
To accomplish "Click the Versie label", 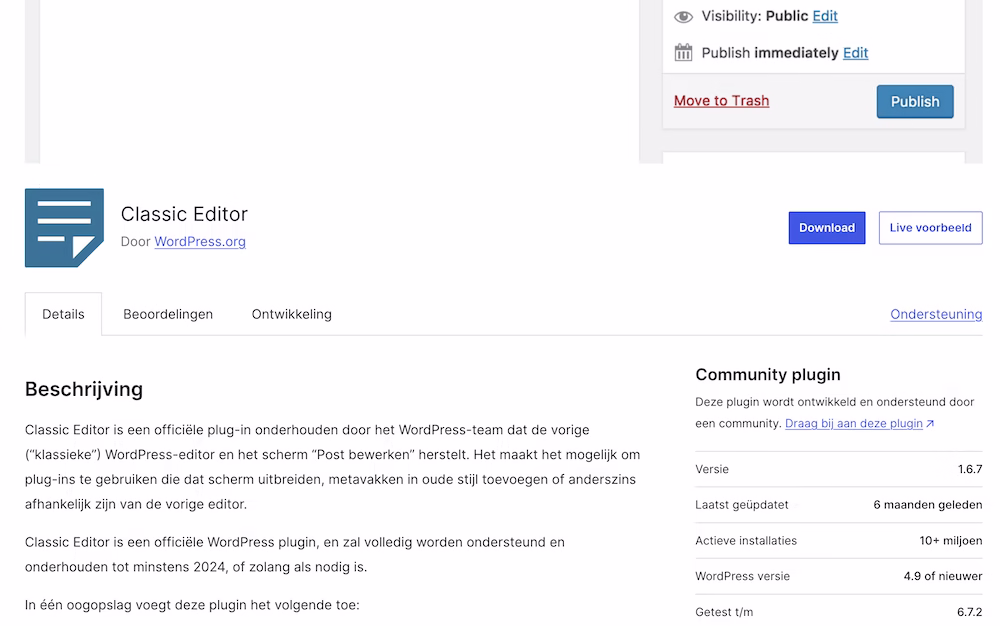I will (712, 469).
